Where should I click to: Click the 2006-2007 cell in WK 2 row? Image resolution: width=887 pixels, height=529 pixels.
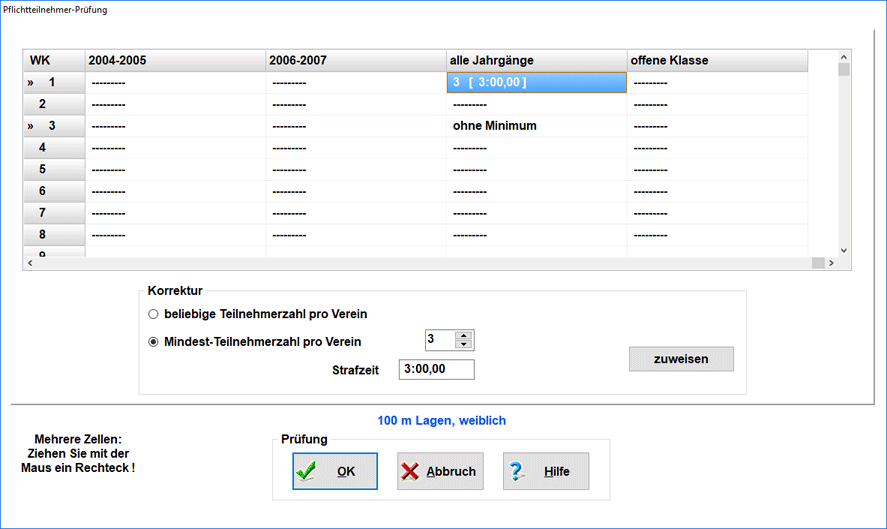point(355,104)
